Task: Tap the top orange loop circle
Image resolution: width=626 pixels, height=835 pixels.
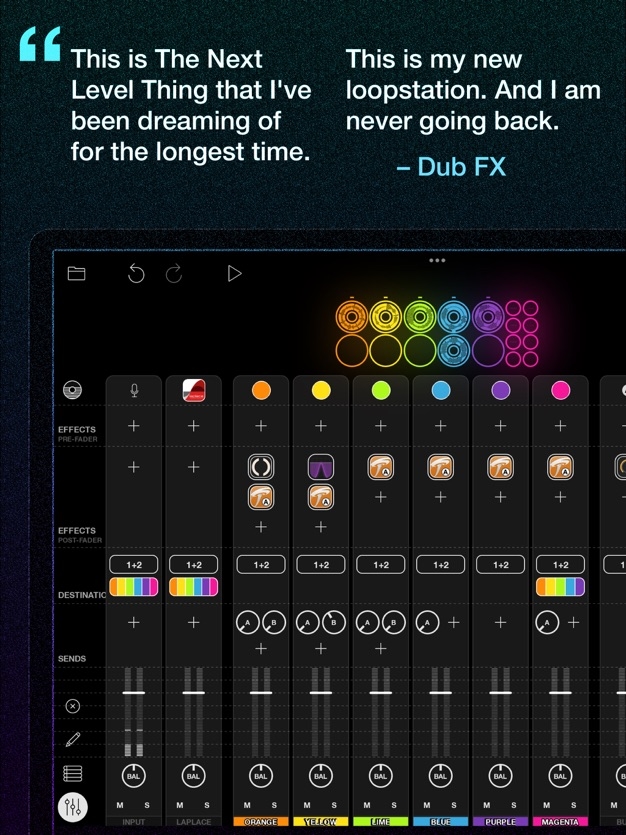Action: point(352,317)
